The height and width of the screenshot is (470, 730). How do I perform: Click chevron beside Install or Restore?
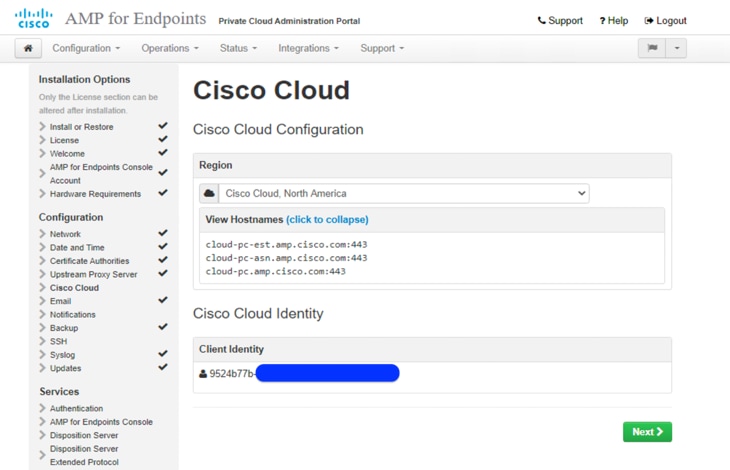[42, 127]
